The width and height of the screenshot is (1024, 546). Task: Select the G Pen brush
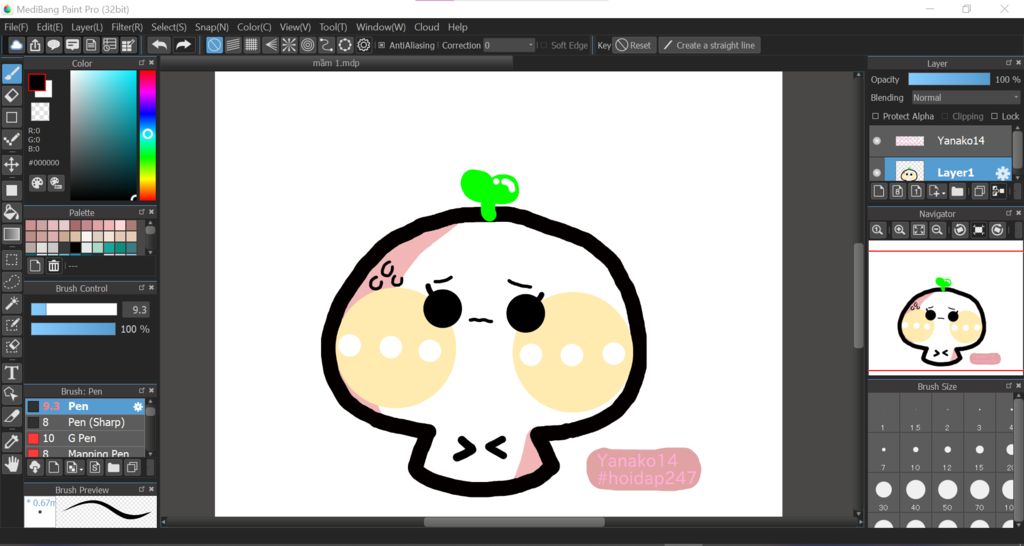click(85, 438)
